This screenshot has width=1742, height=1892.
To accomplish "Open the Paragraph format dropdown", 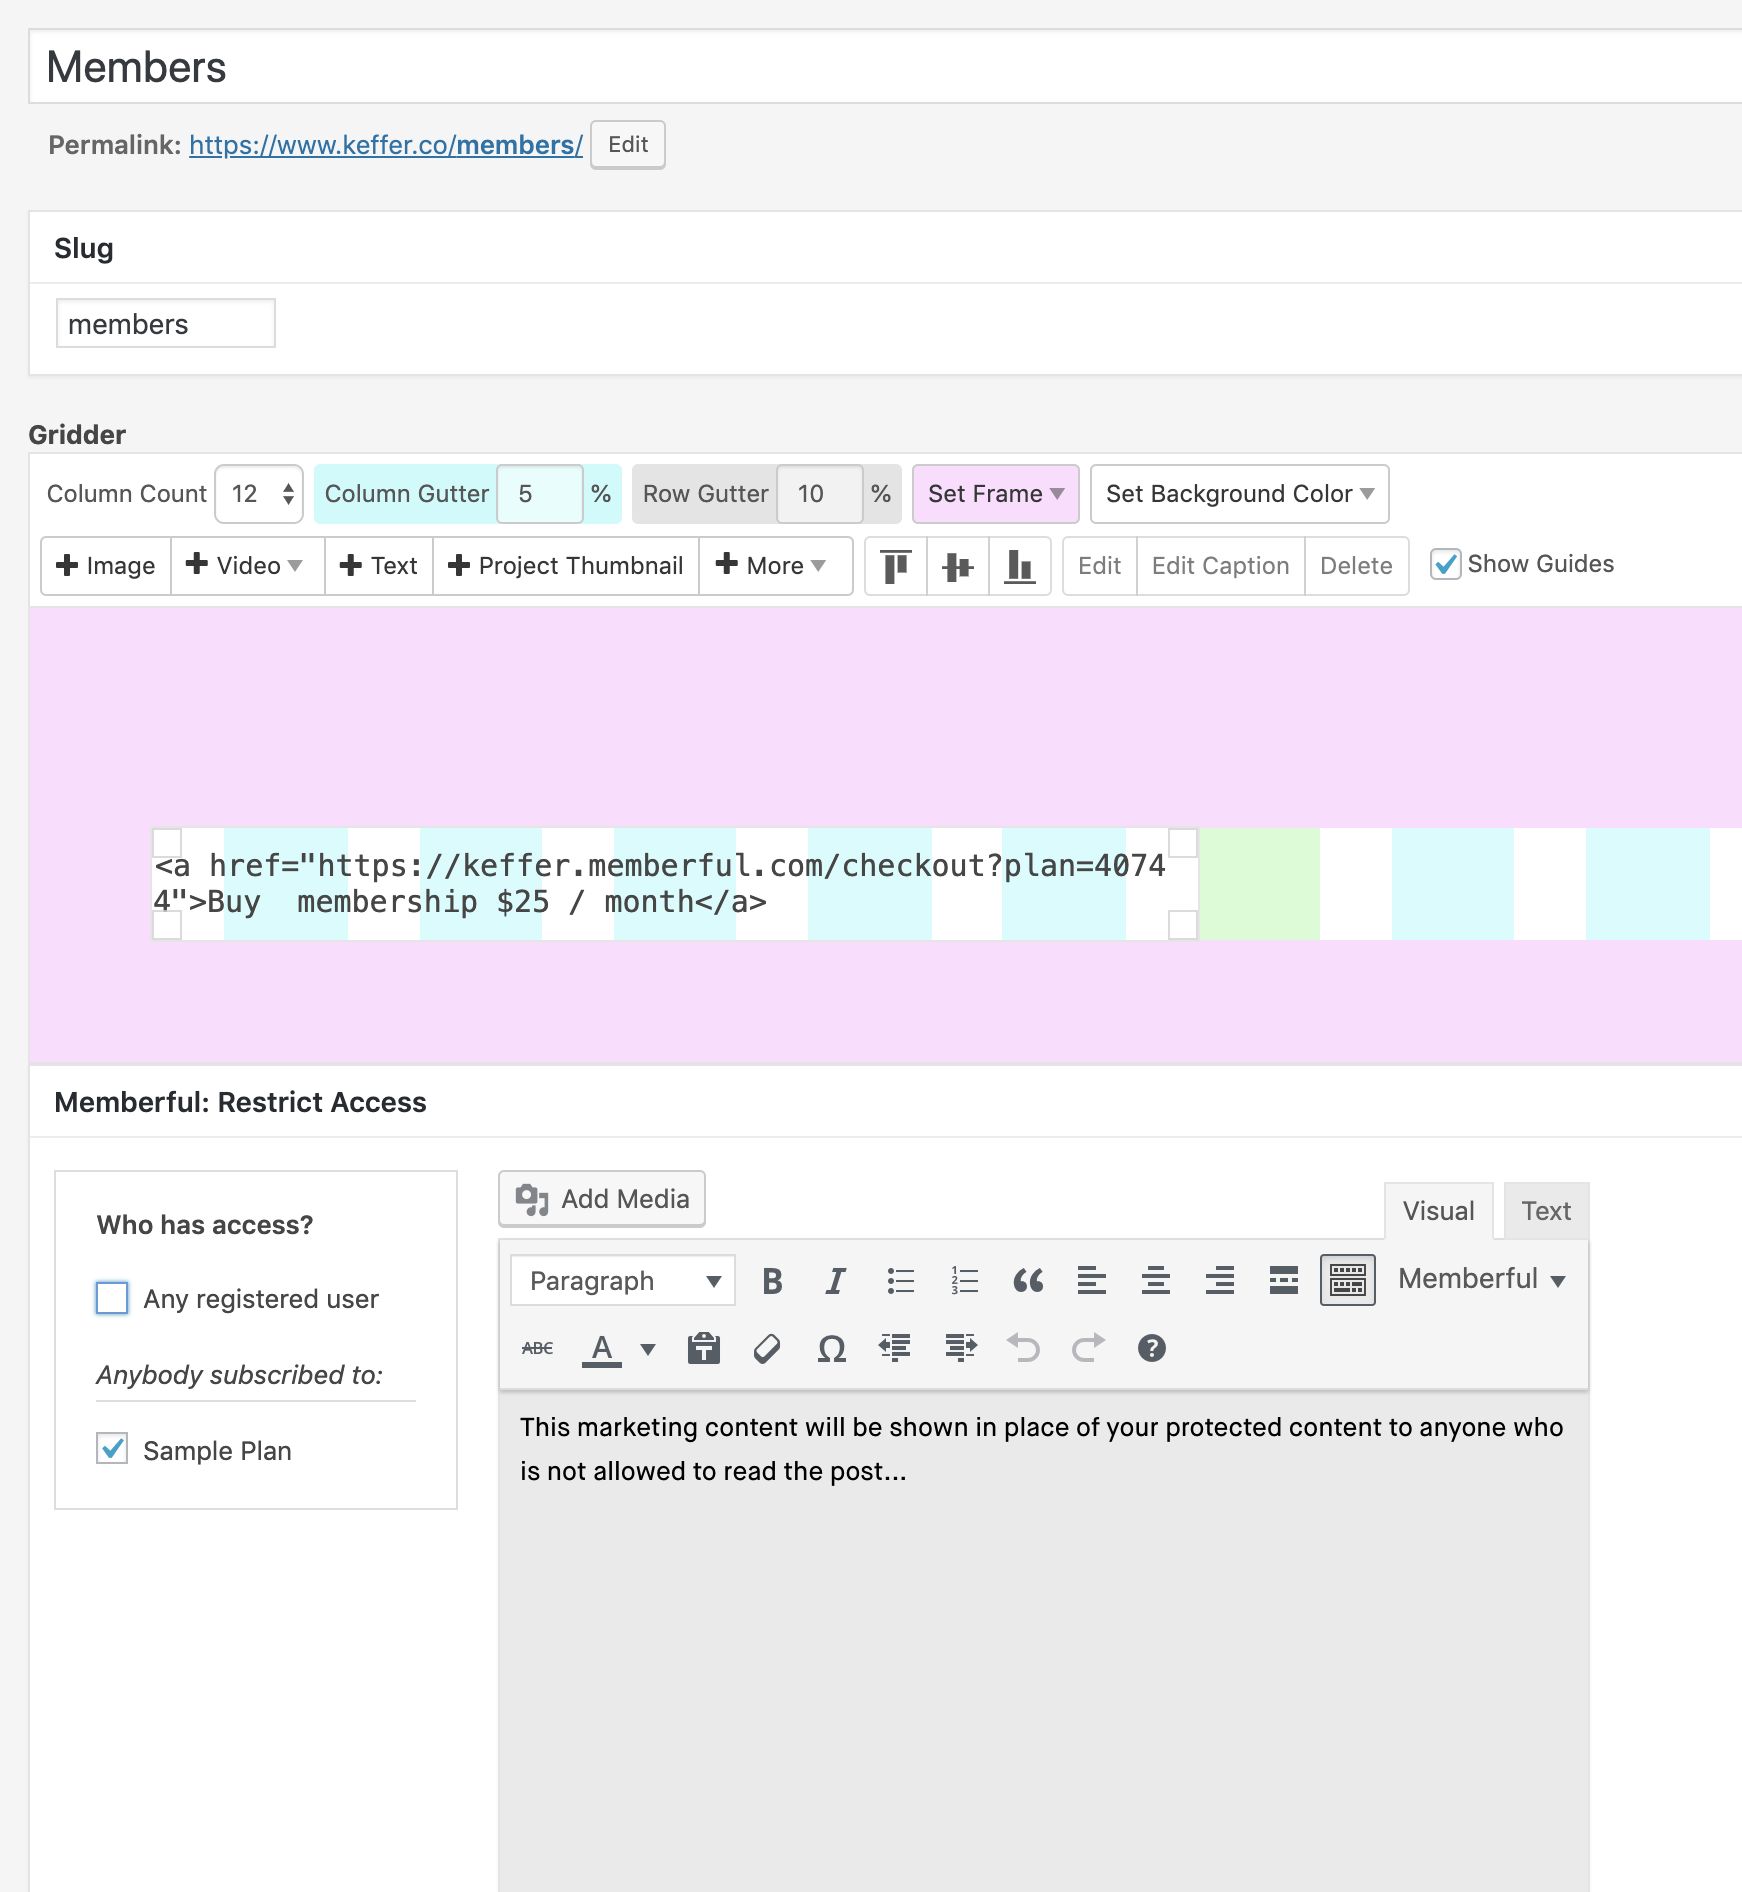I will click(623, 1281).
